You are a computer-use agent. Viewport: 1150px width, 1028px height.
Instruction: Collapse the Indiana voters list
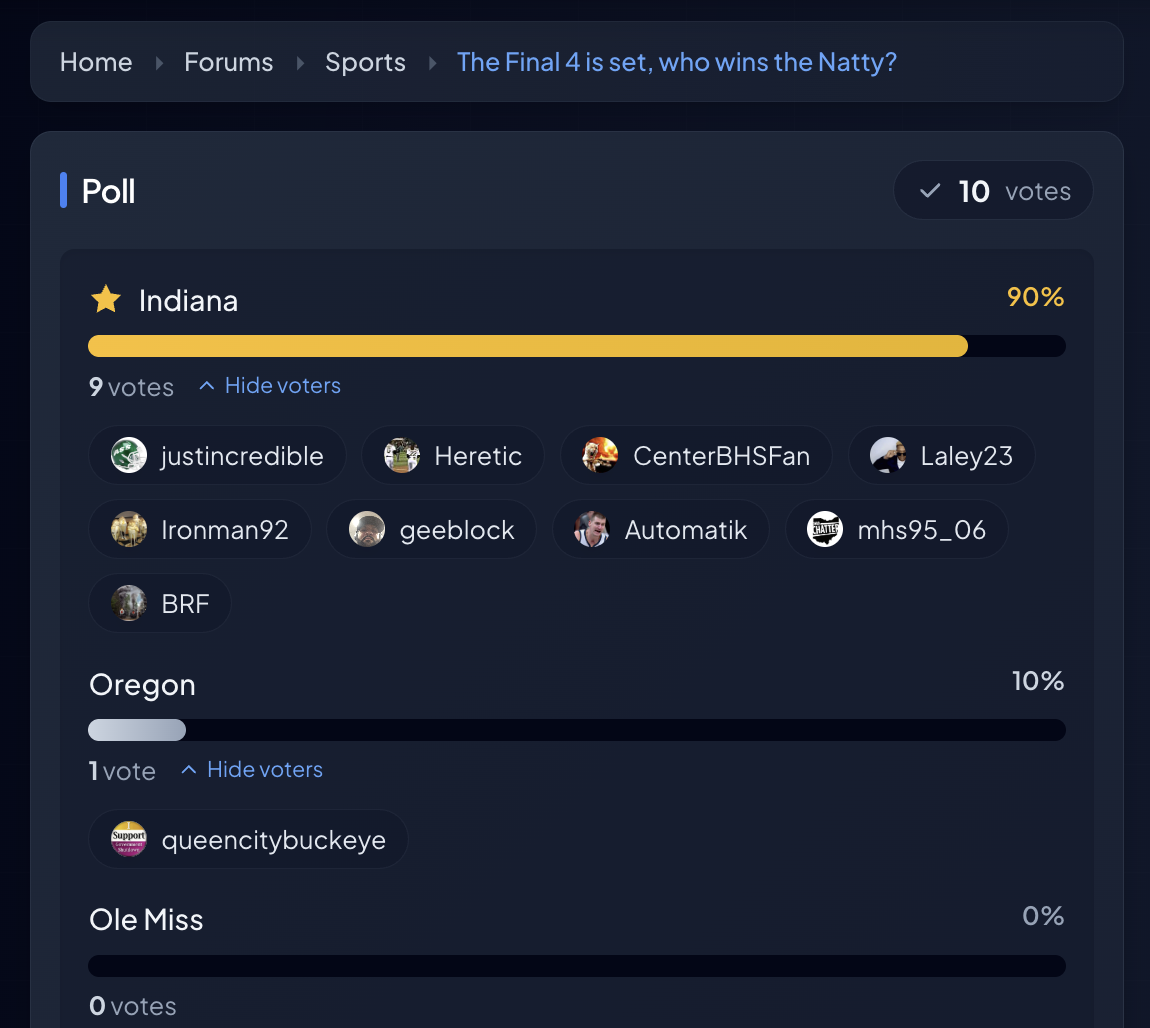coord(270,386)
